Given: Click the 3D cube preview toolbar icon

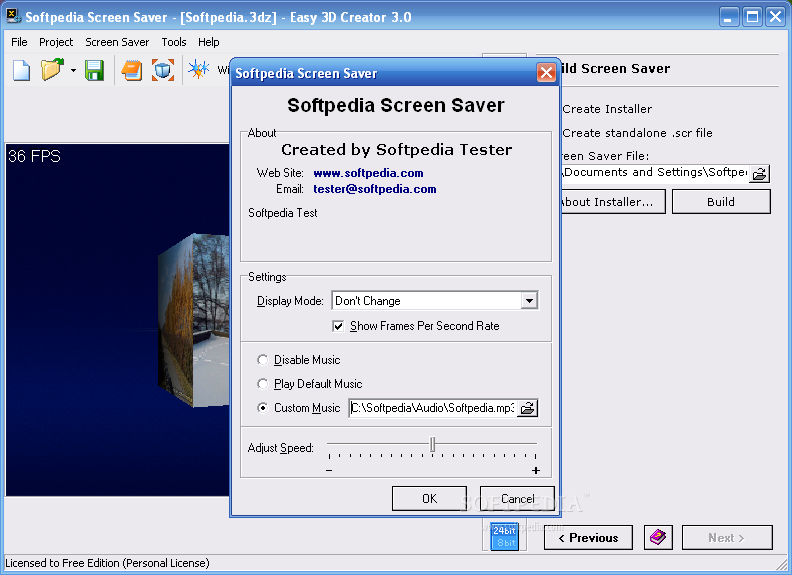Looking at the screenshot, I should (163, 70).
